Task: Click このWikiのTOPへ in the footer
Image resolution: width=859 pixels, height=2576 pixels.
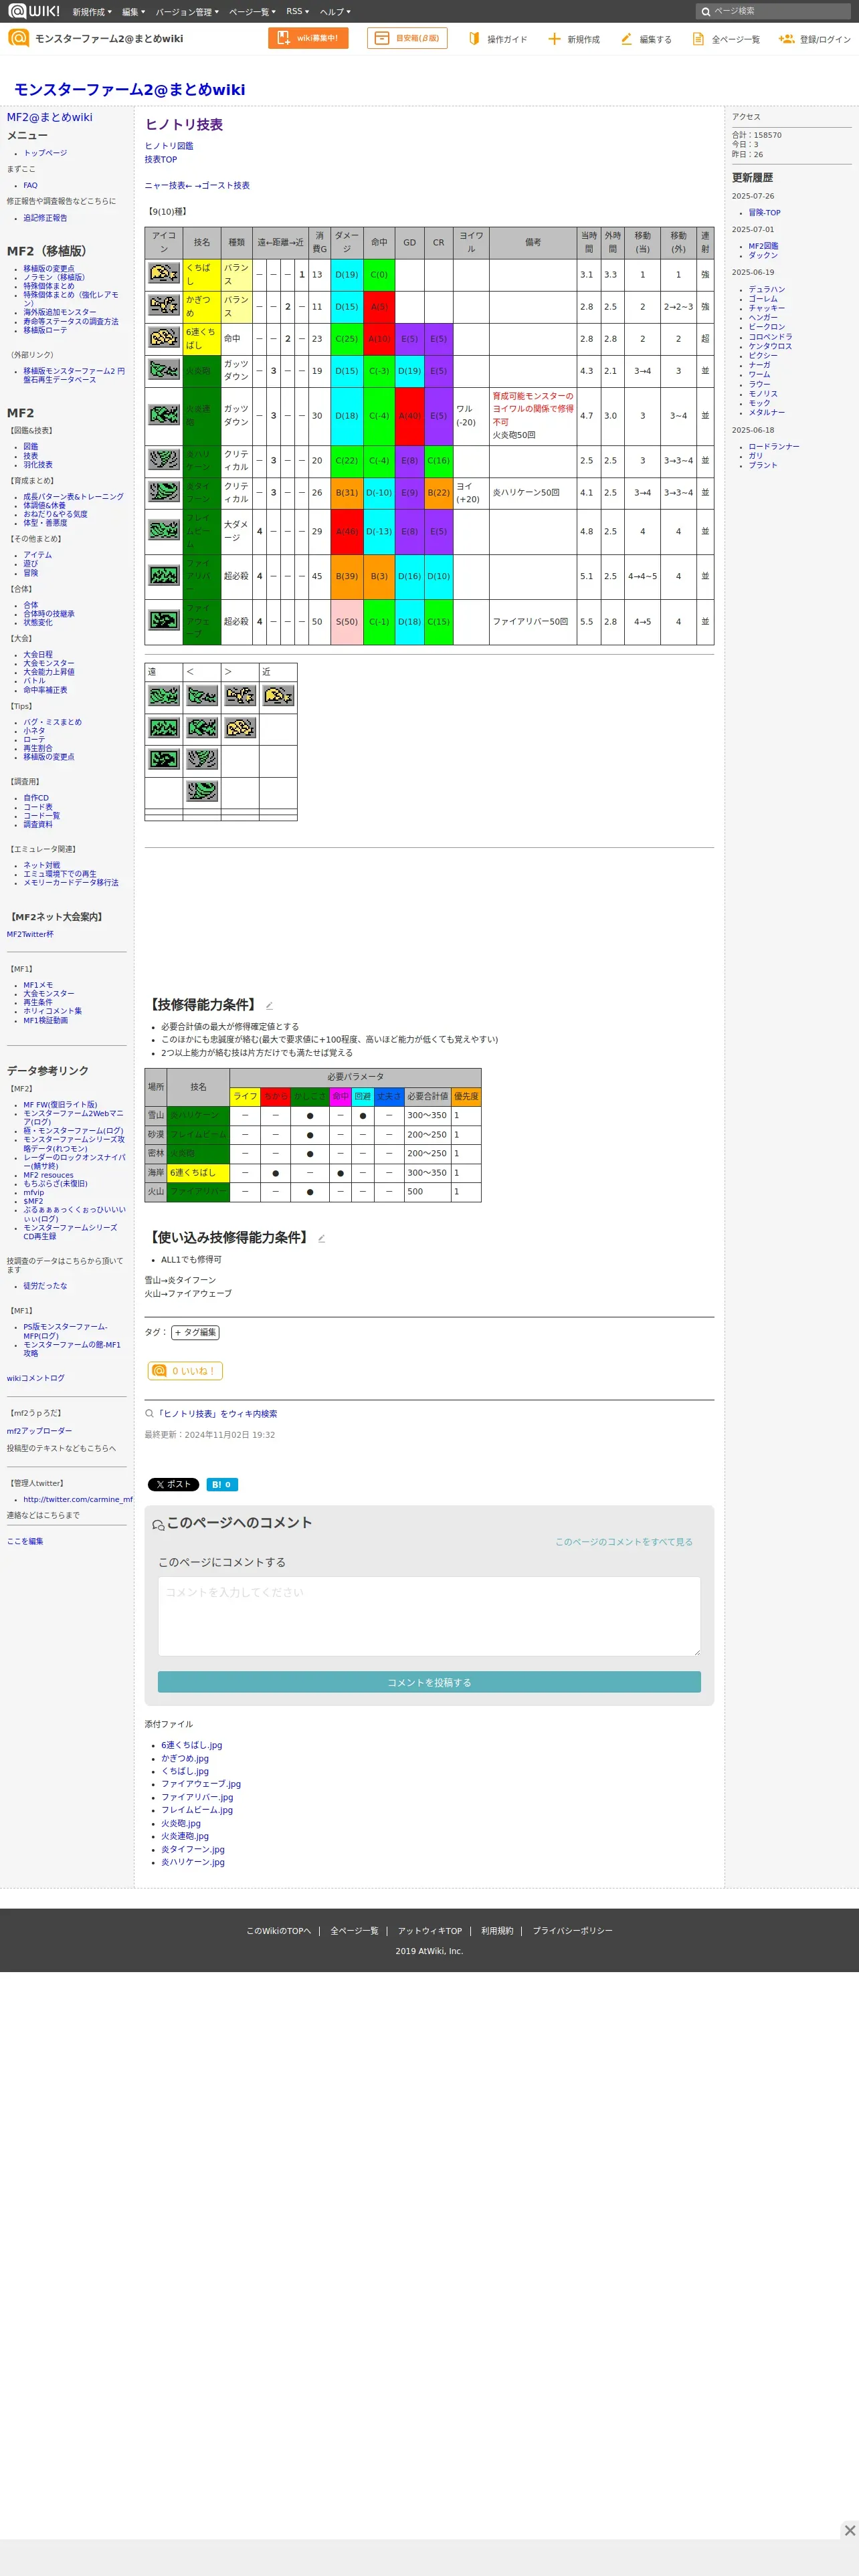Action: 279,1931
